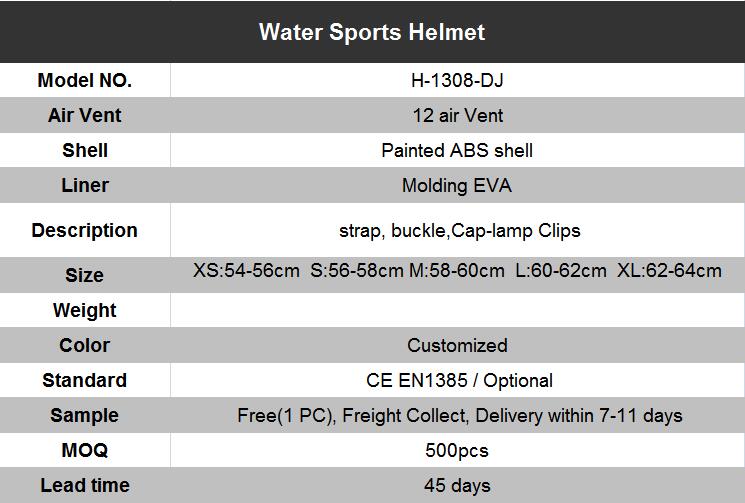
Task: Click the Painted ABS shell text
Action: [x=457, y=151]
